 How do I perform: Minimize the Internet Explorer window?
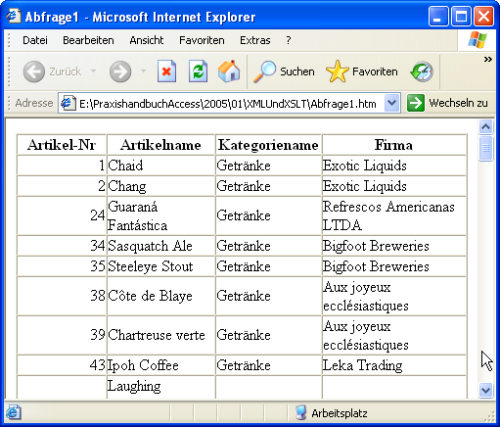438,16
